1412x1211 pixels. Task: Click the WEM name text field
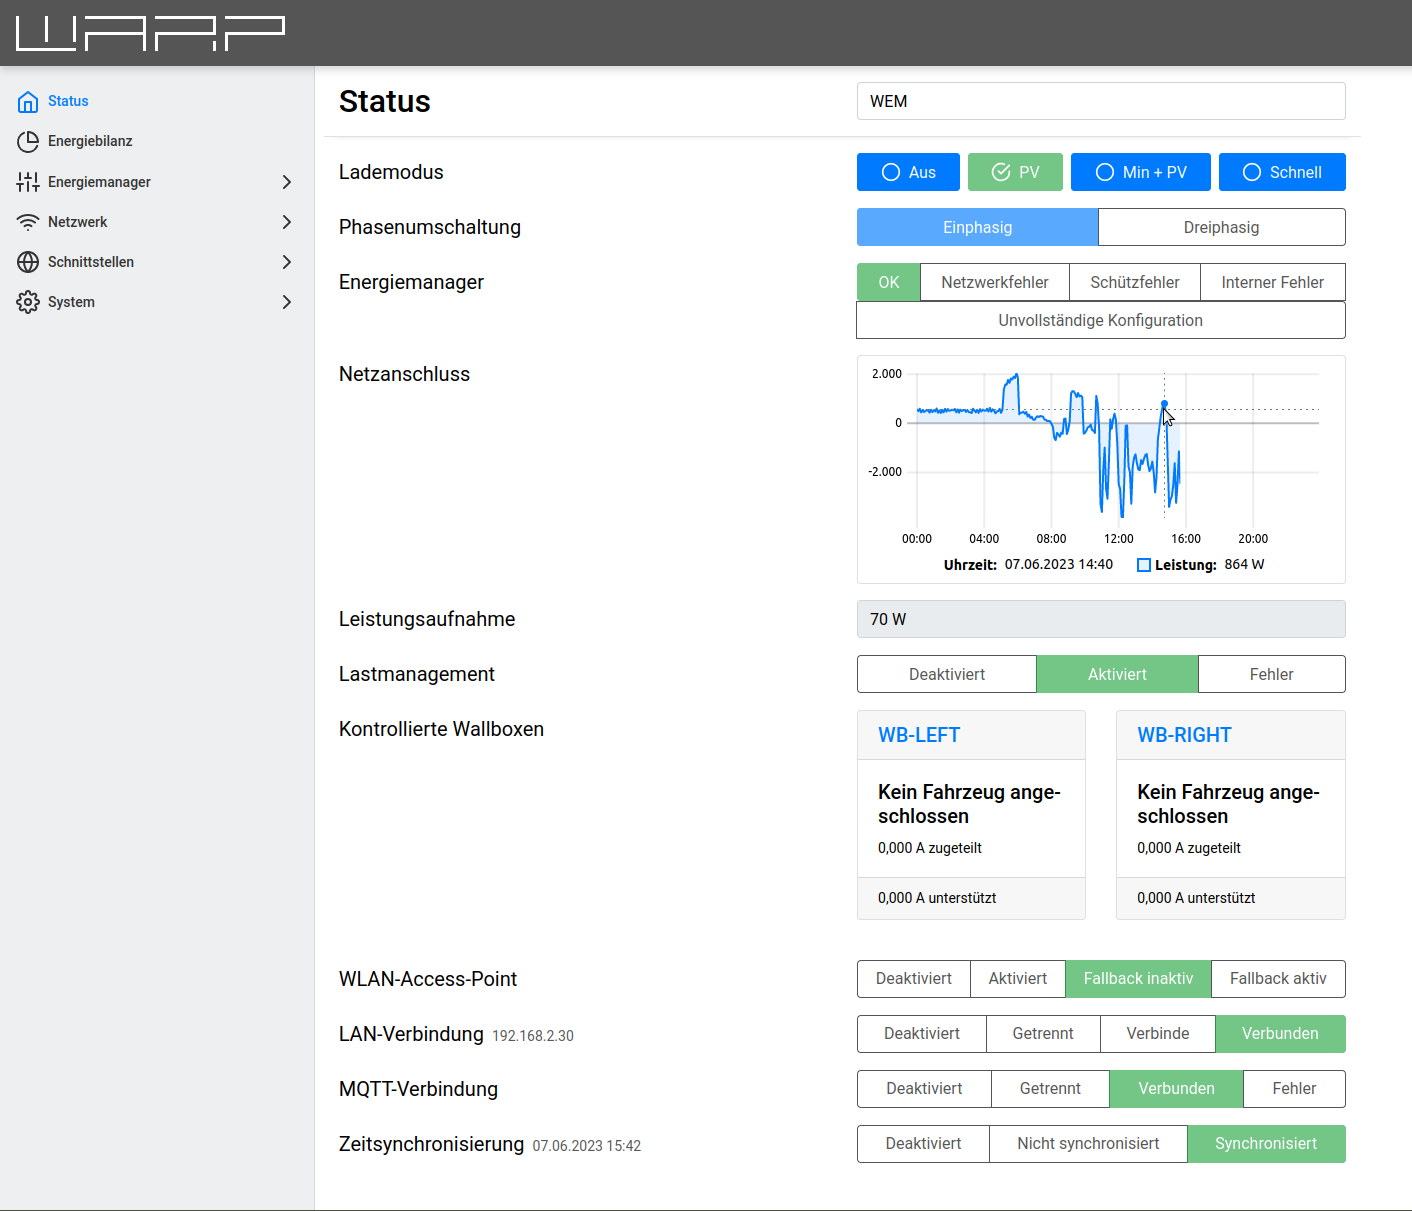pos(1100,101)
